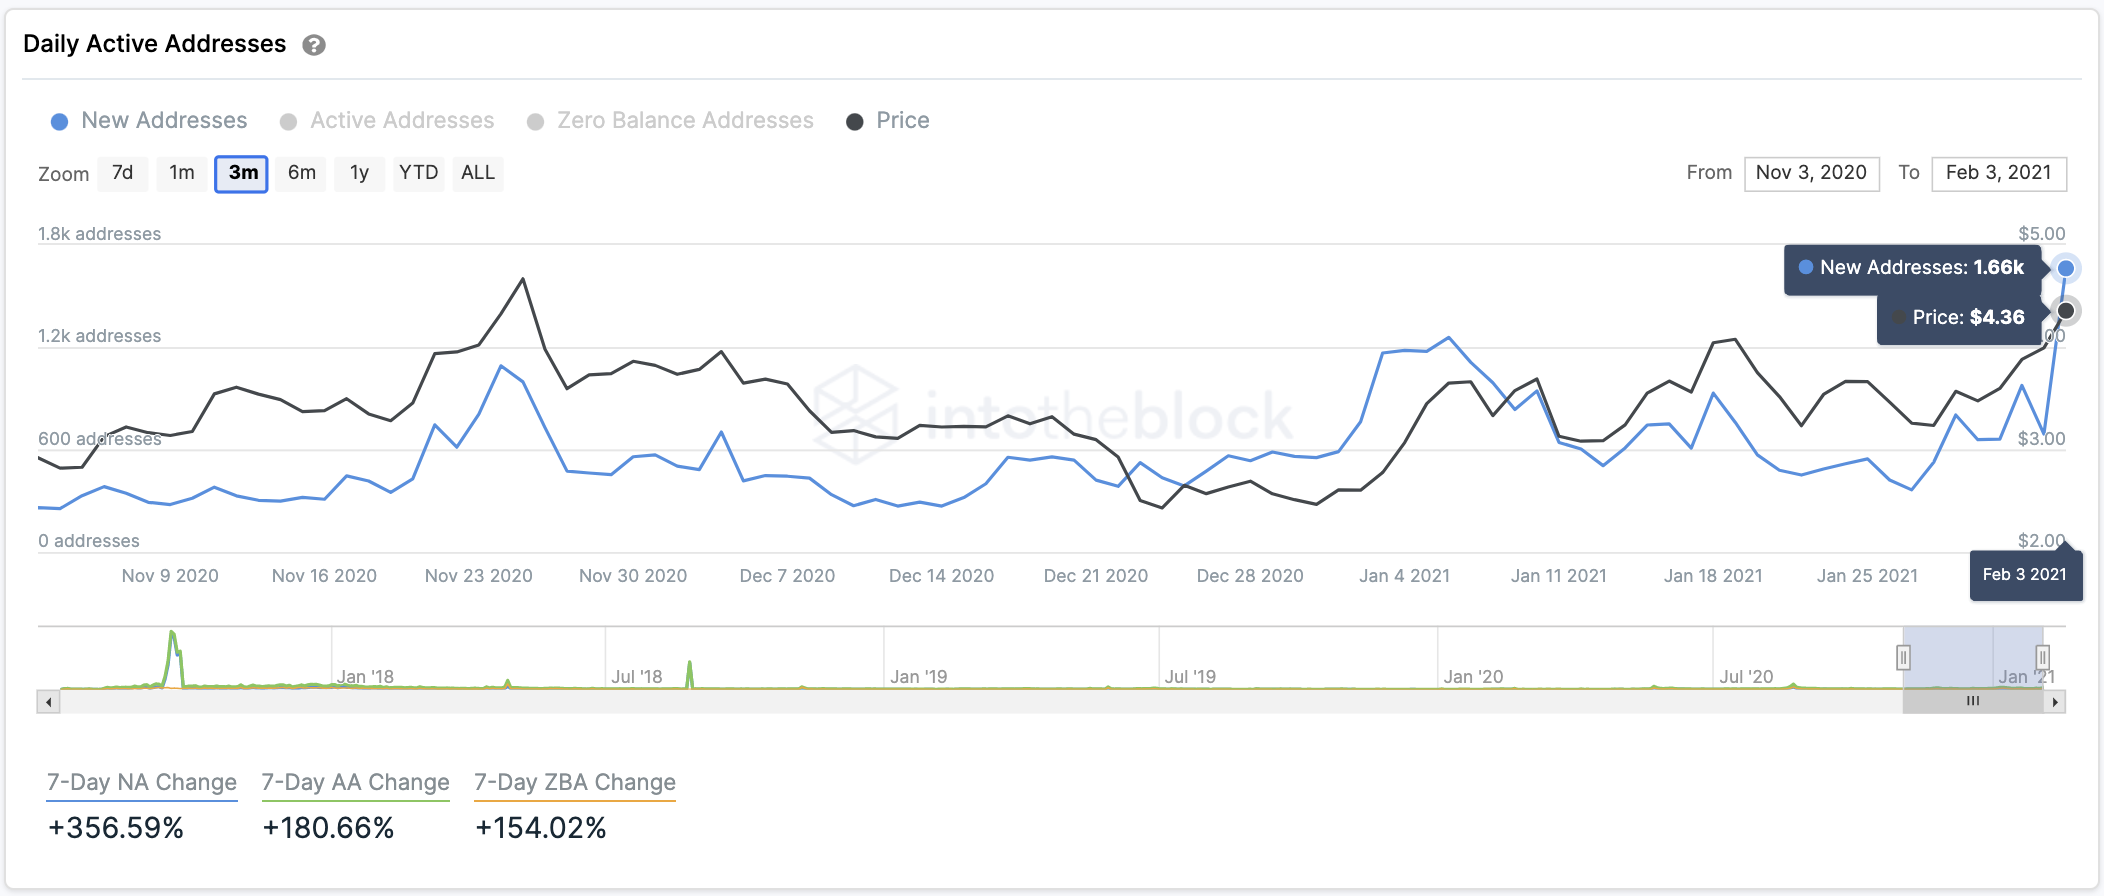This screenshot has height=896, width=2104.
Task: Open the 7-Day ZBA Change tab
Action: [575, 783]
